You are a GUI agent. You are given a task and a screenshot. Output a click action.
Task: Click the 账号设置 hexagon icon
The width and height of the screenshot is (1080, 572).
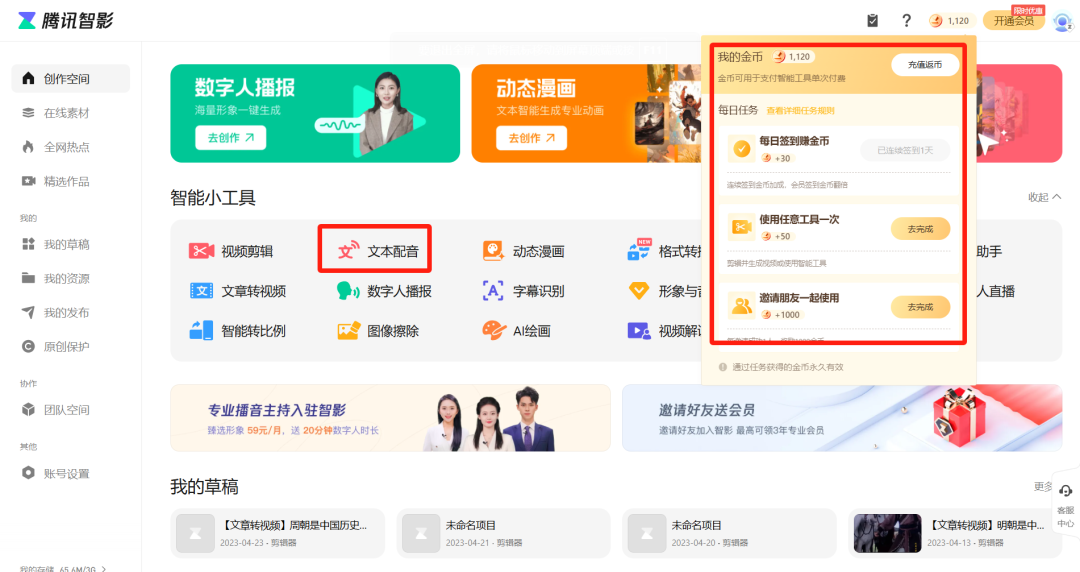pyautogui.click(x=28, y=473)
